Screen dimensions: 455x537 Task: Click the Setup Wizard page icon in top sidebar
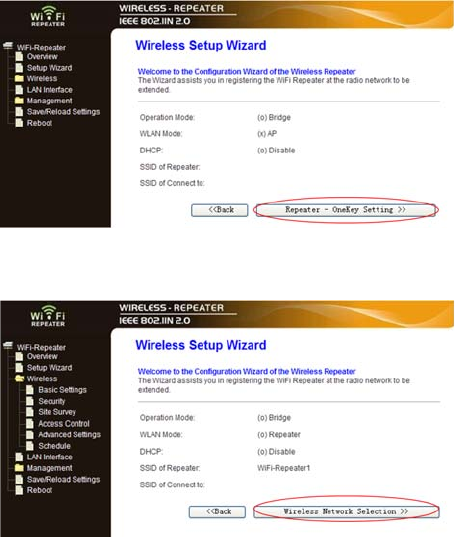tap(20, 68)
